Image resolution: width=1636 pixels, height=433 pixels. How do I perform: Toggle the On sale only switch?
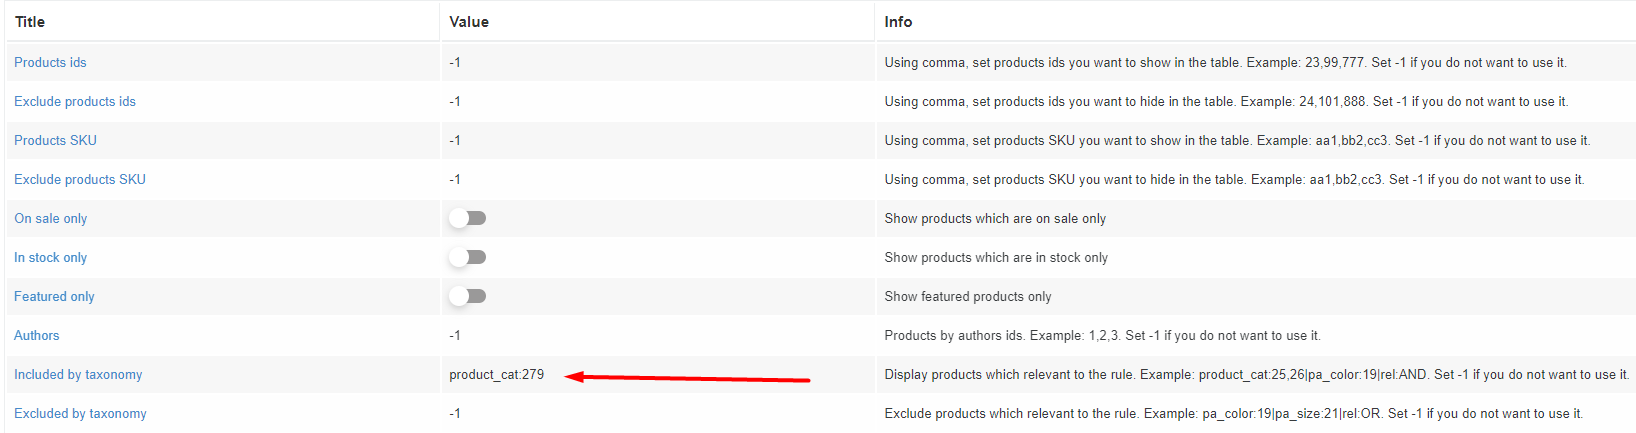467,218
